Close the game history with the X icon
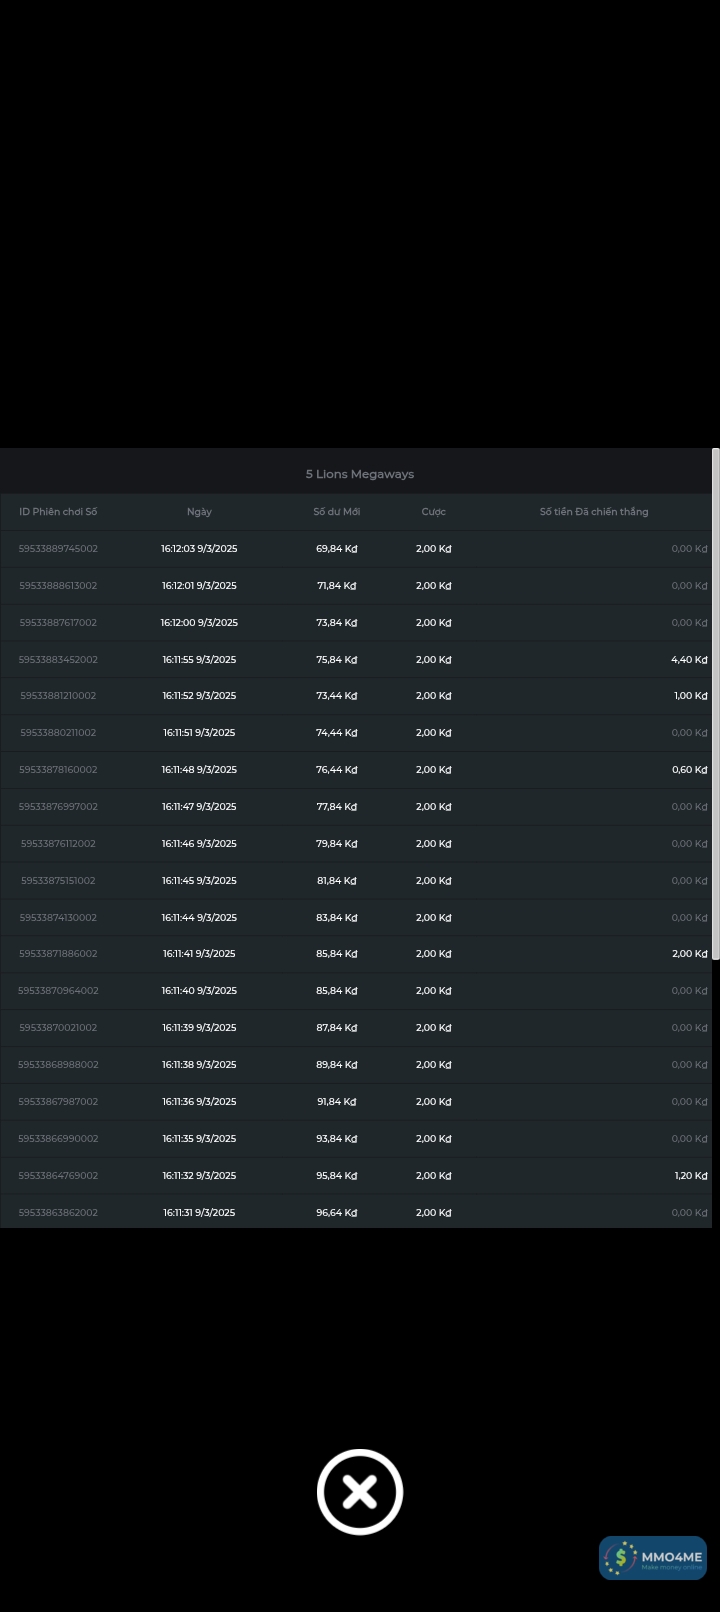720x1612 pixels. point(360,1491)
